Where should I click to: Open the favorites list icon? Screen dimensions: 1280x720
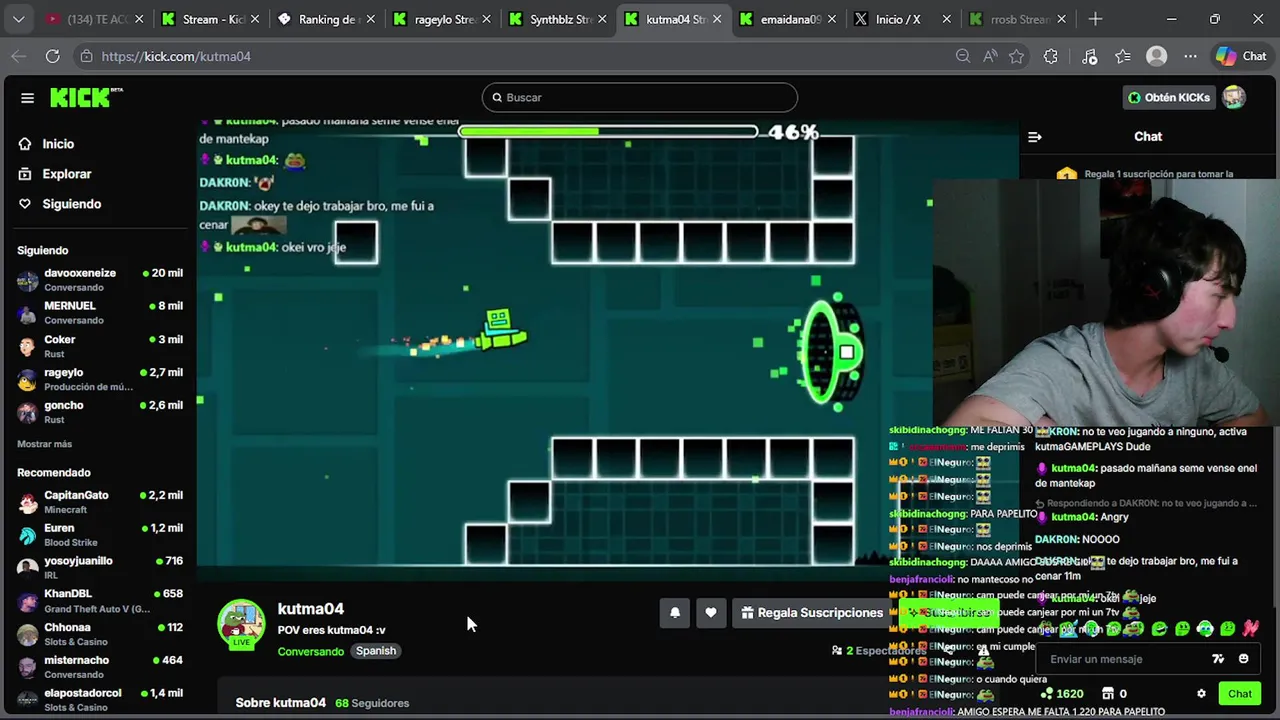tap(1123, 57)
